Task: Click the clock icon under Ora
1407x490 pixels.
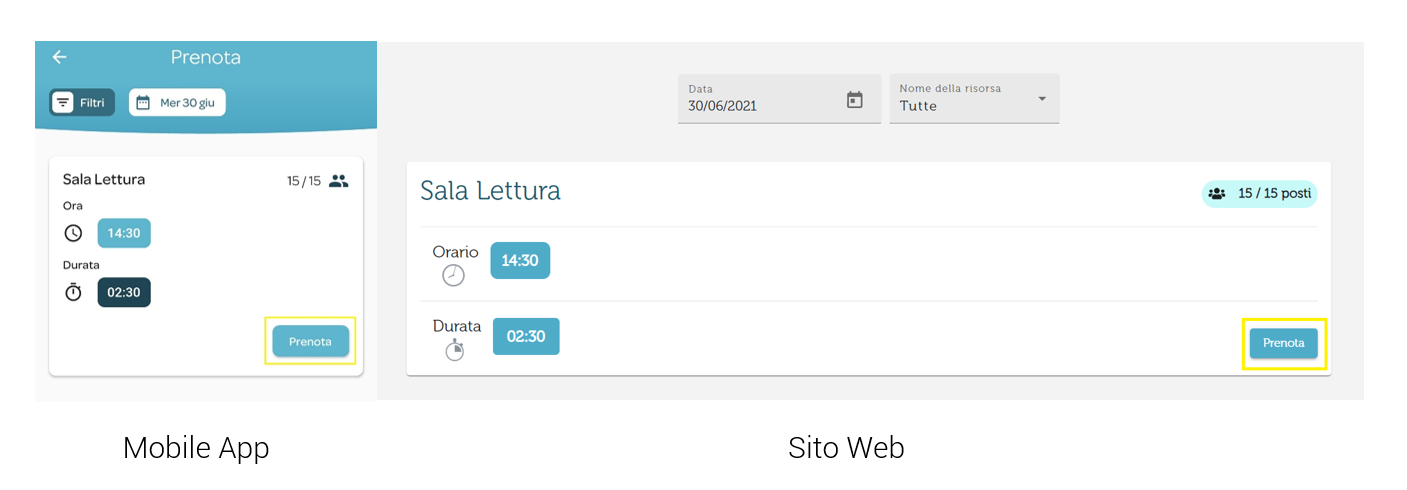Action: pos(73,233)
